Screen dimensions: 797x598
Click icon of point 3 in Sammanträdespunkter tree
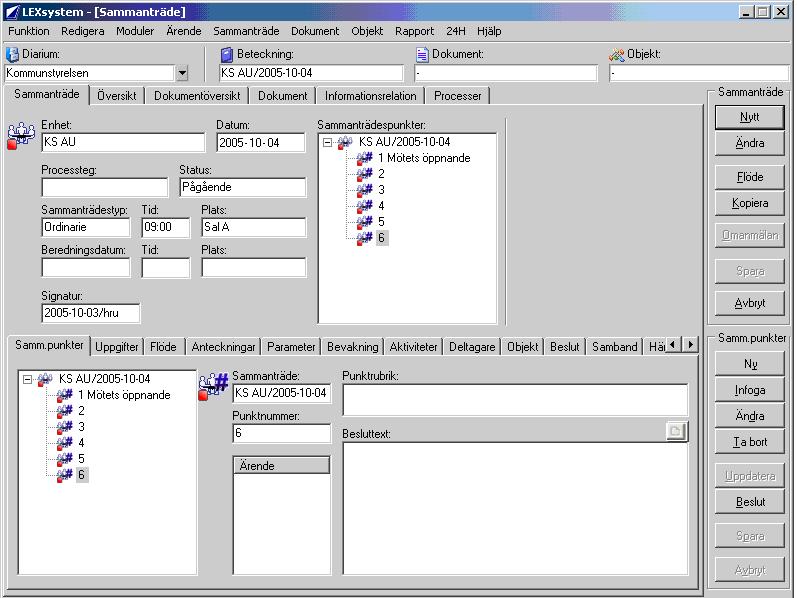coord(364,190)
